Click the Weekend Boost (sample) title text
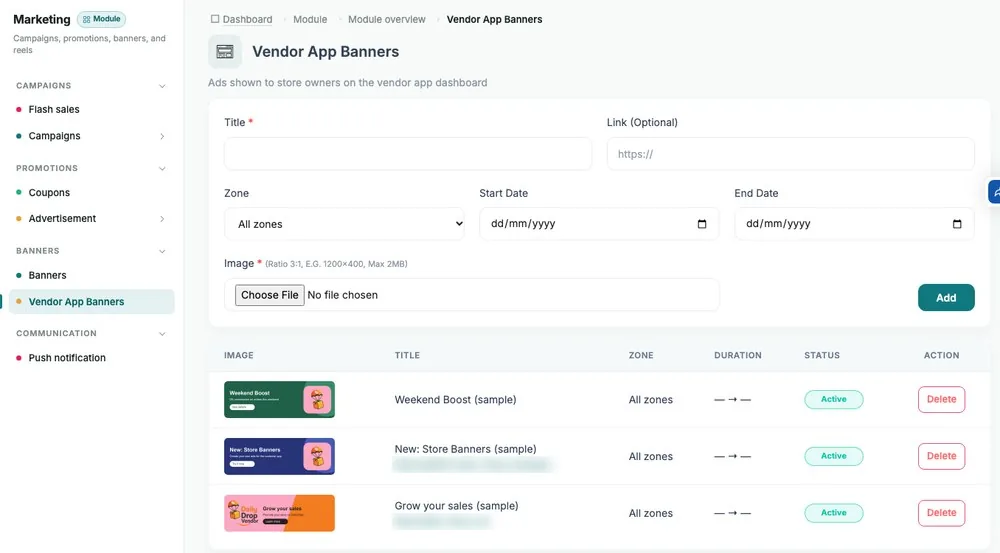The width and height of the screenshot is (1000, 553). (x=455, y=400)
